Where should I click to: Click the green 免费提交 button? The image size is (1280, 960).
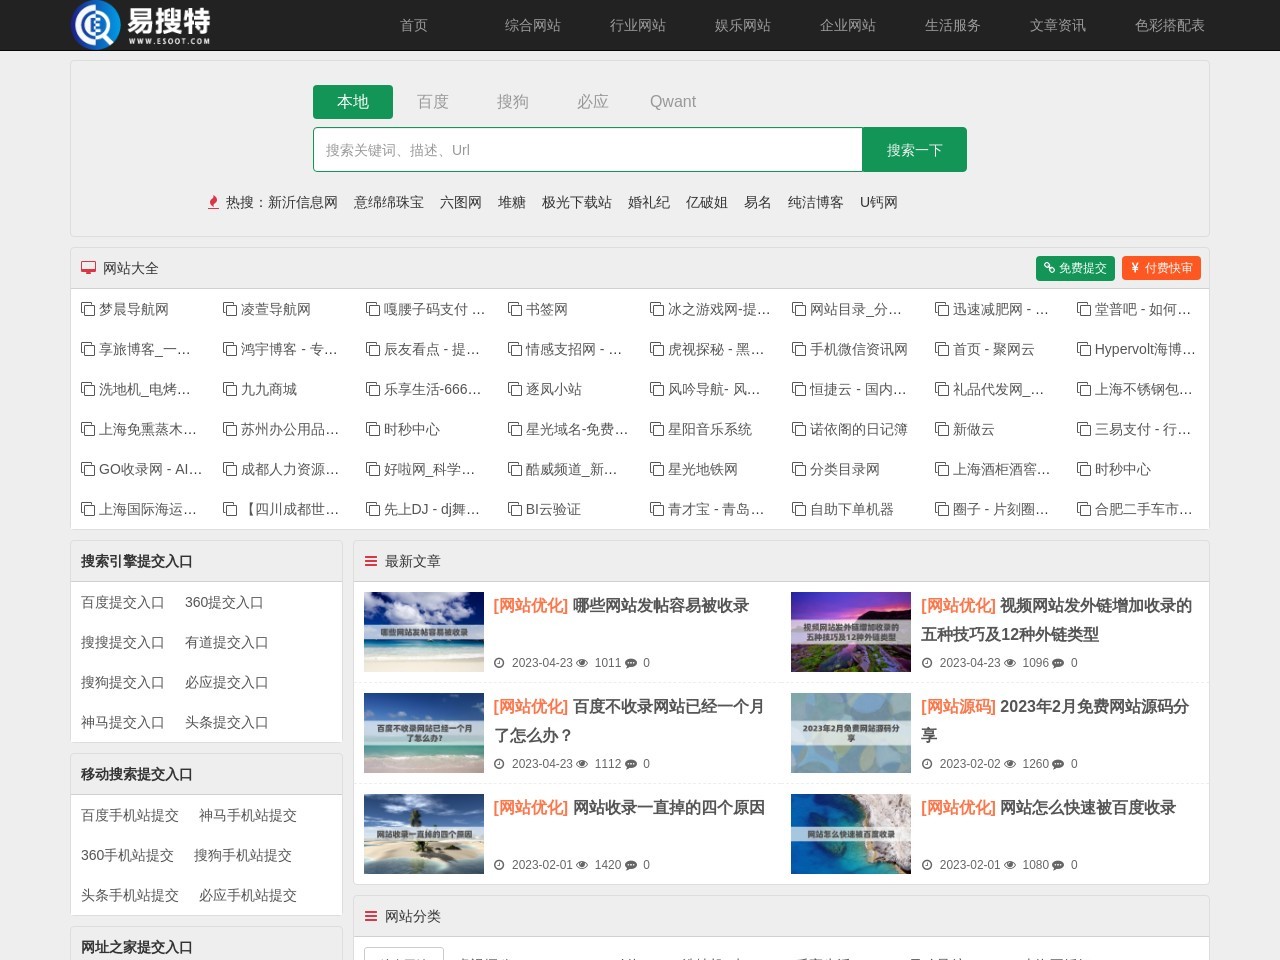coord(1075,268)
